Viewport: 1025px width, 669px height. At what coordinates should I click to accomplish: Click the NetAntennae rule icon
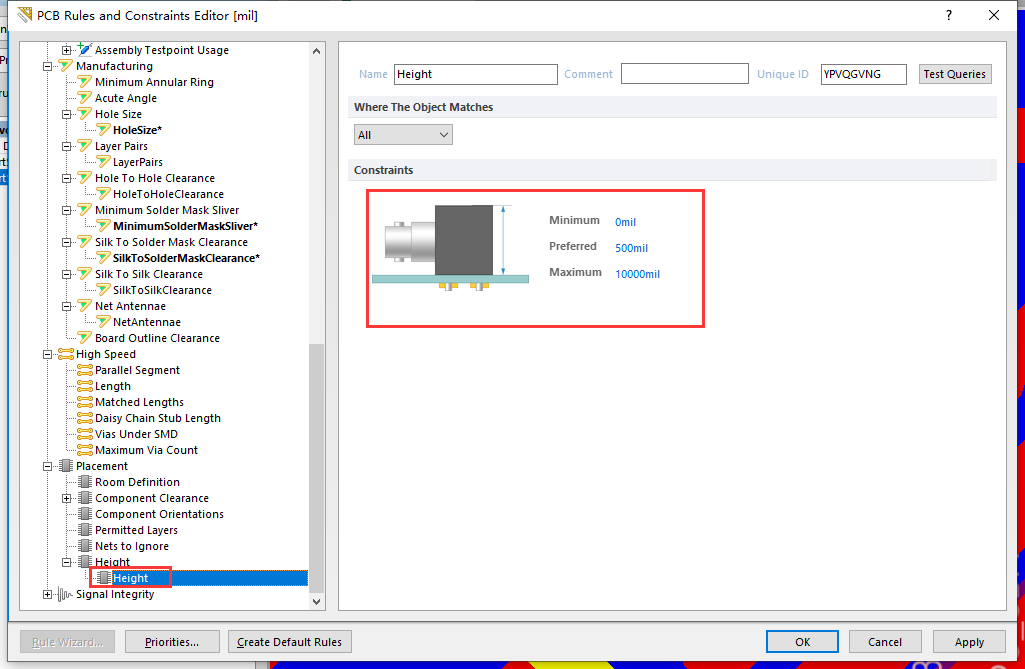[103, 322]
